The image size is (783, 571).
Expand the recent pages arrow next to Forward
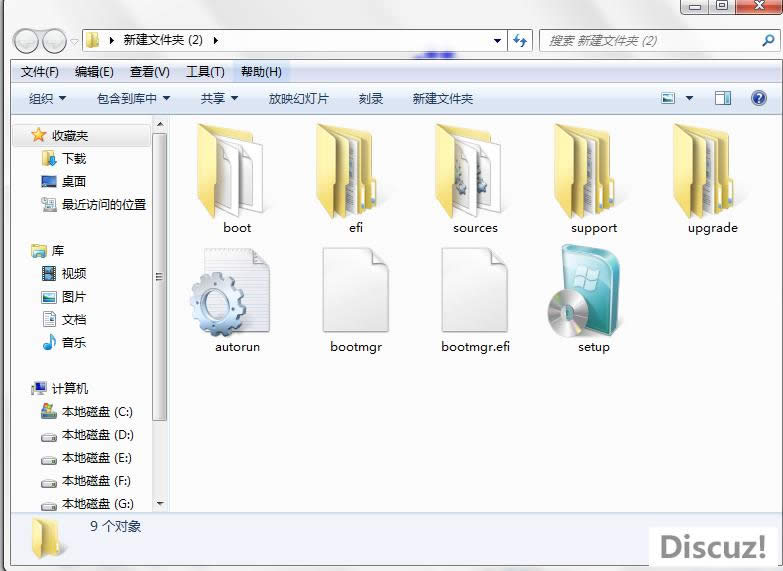pos(74,41)
